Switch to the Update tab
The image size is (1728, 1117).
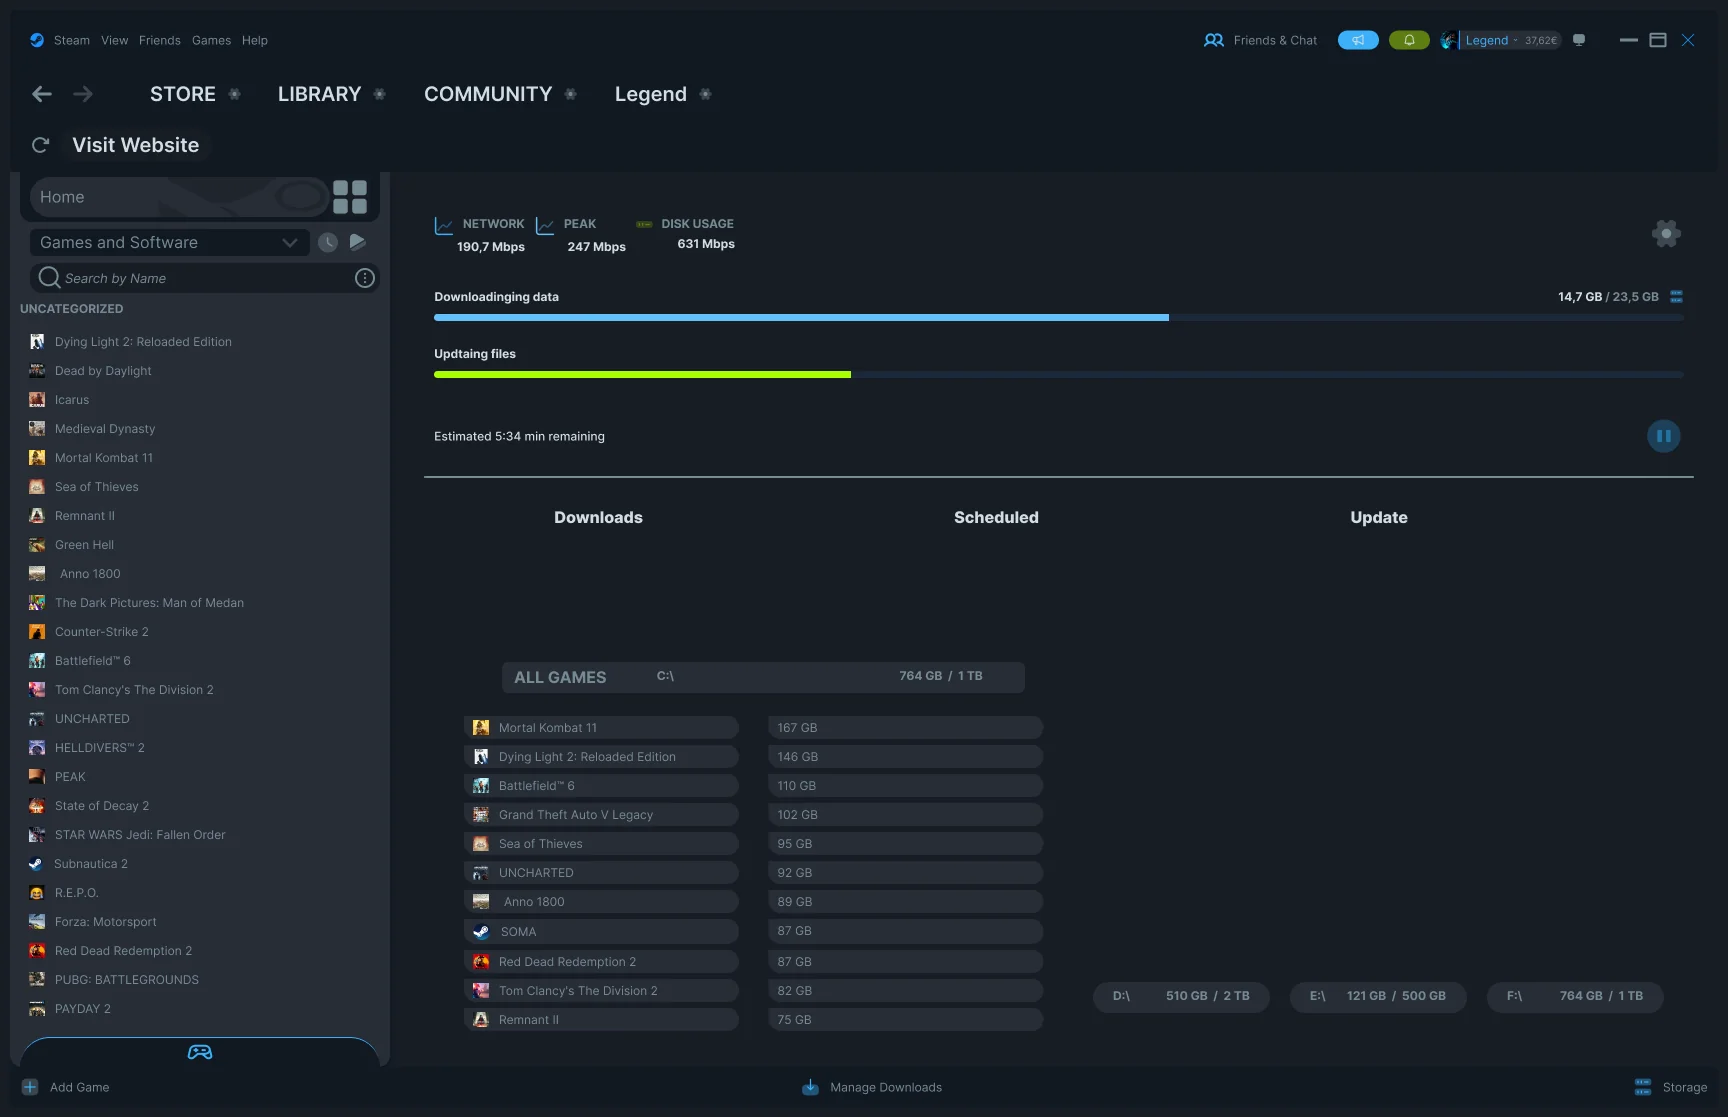pos(1379,517)
